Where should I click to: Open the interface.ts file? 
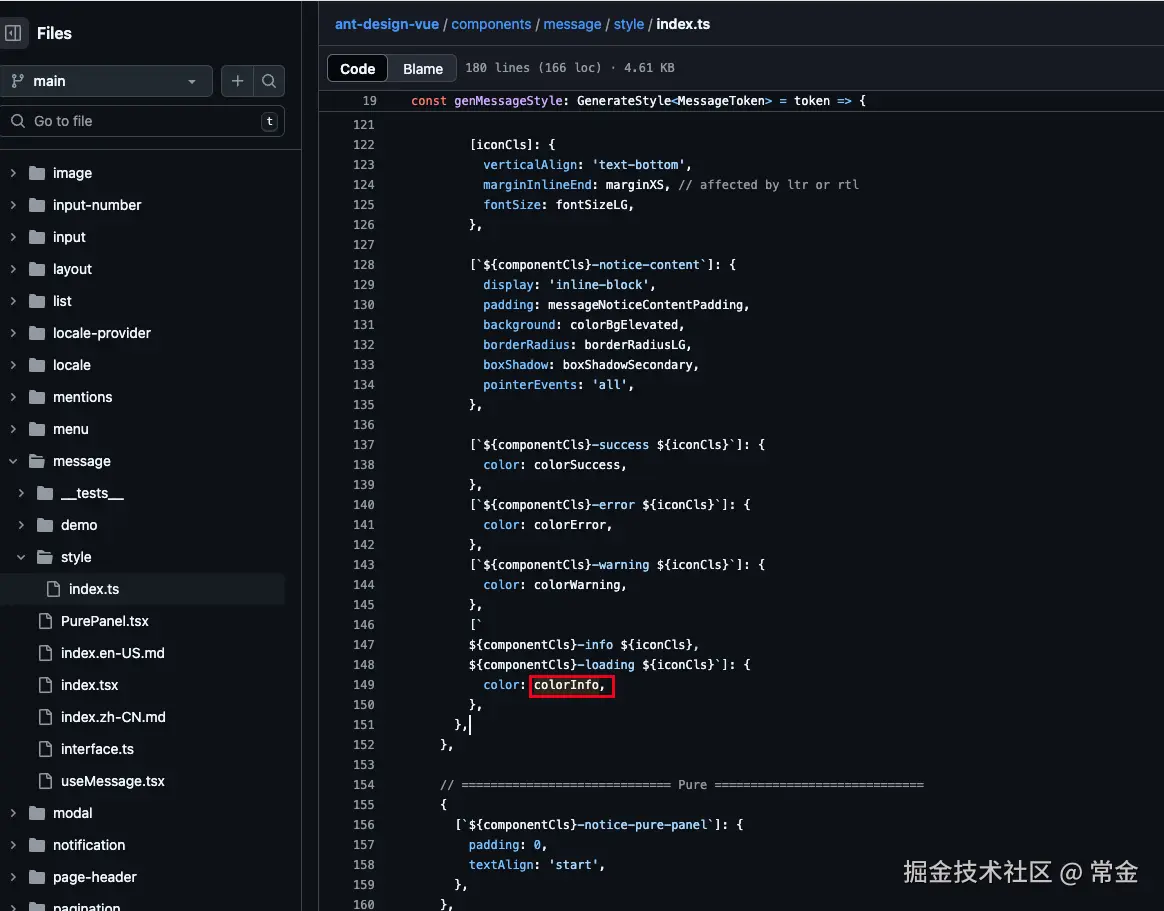coord(97,749)
